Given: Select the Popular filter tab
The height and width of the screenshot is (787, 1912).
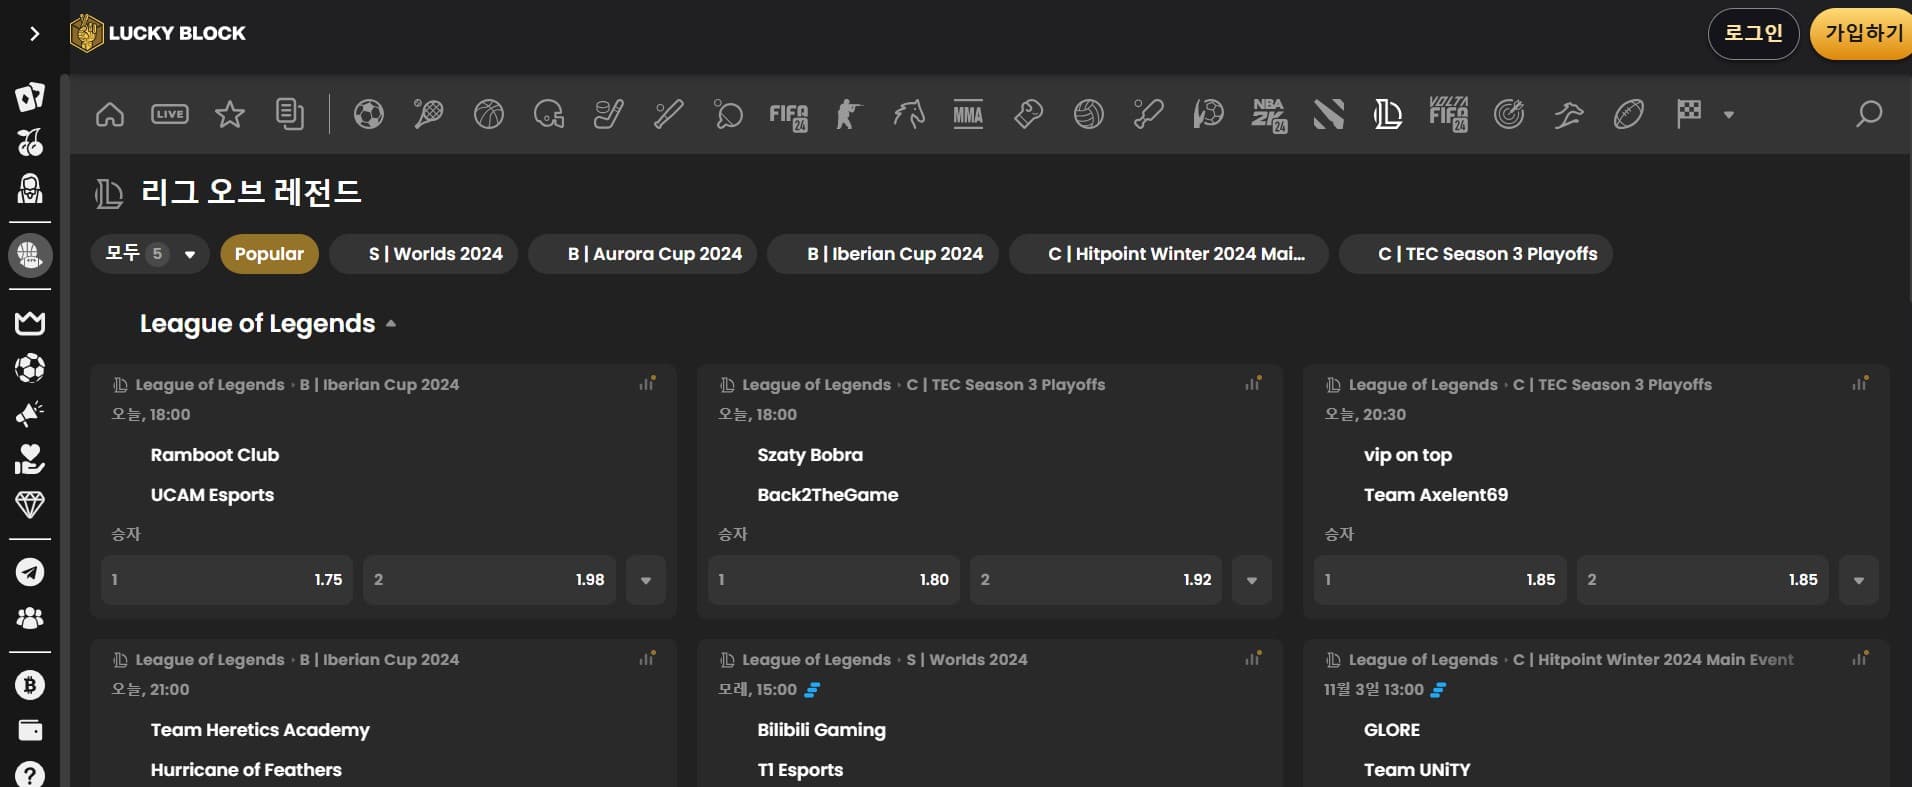Looking at the screenshot, I should pos(269,254).
